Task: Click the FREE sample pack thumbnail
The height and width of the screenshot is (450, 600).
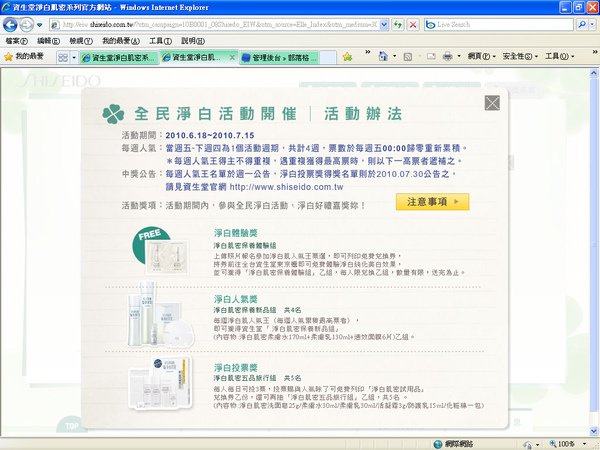Action: [161, 251]
